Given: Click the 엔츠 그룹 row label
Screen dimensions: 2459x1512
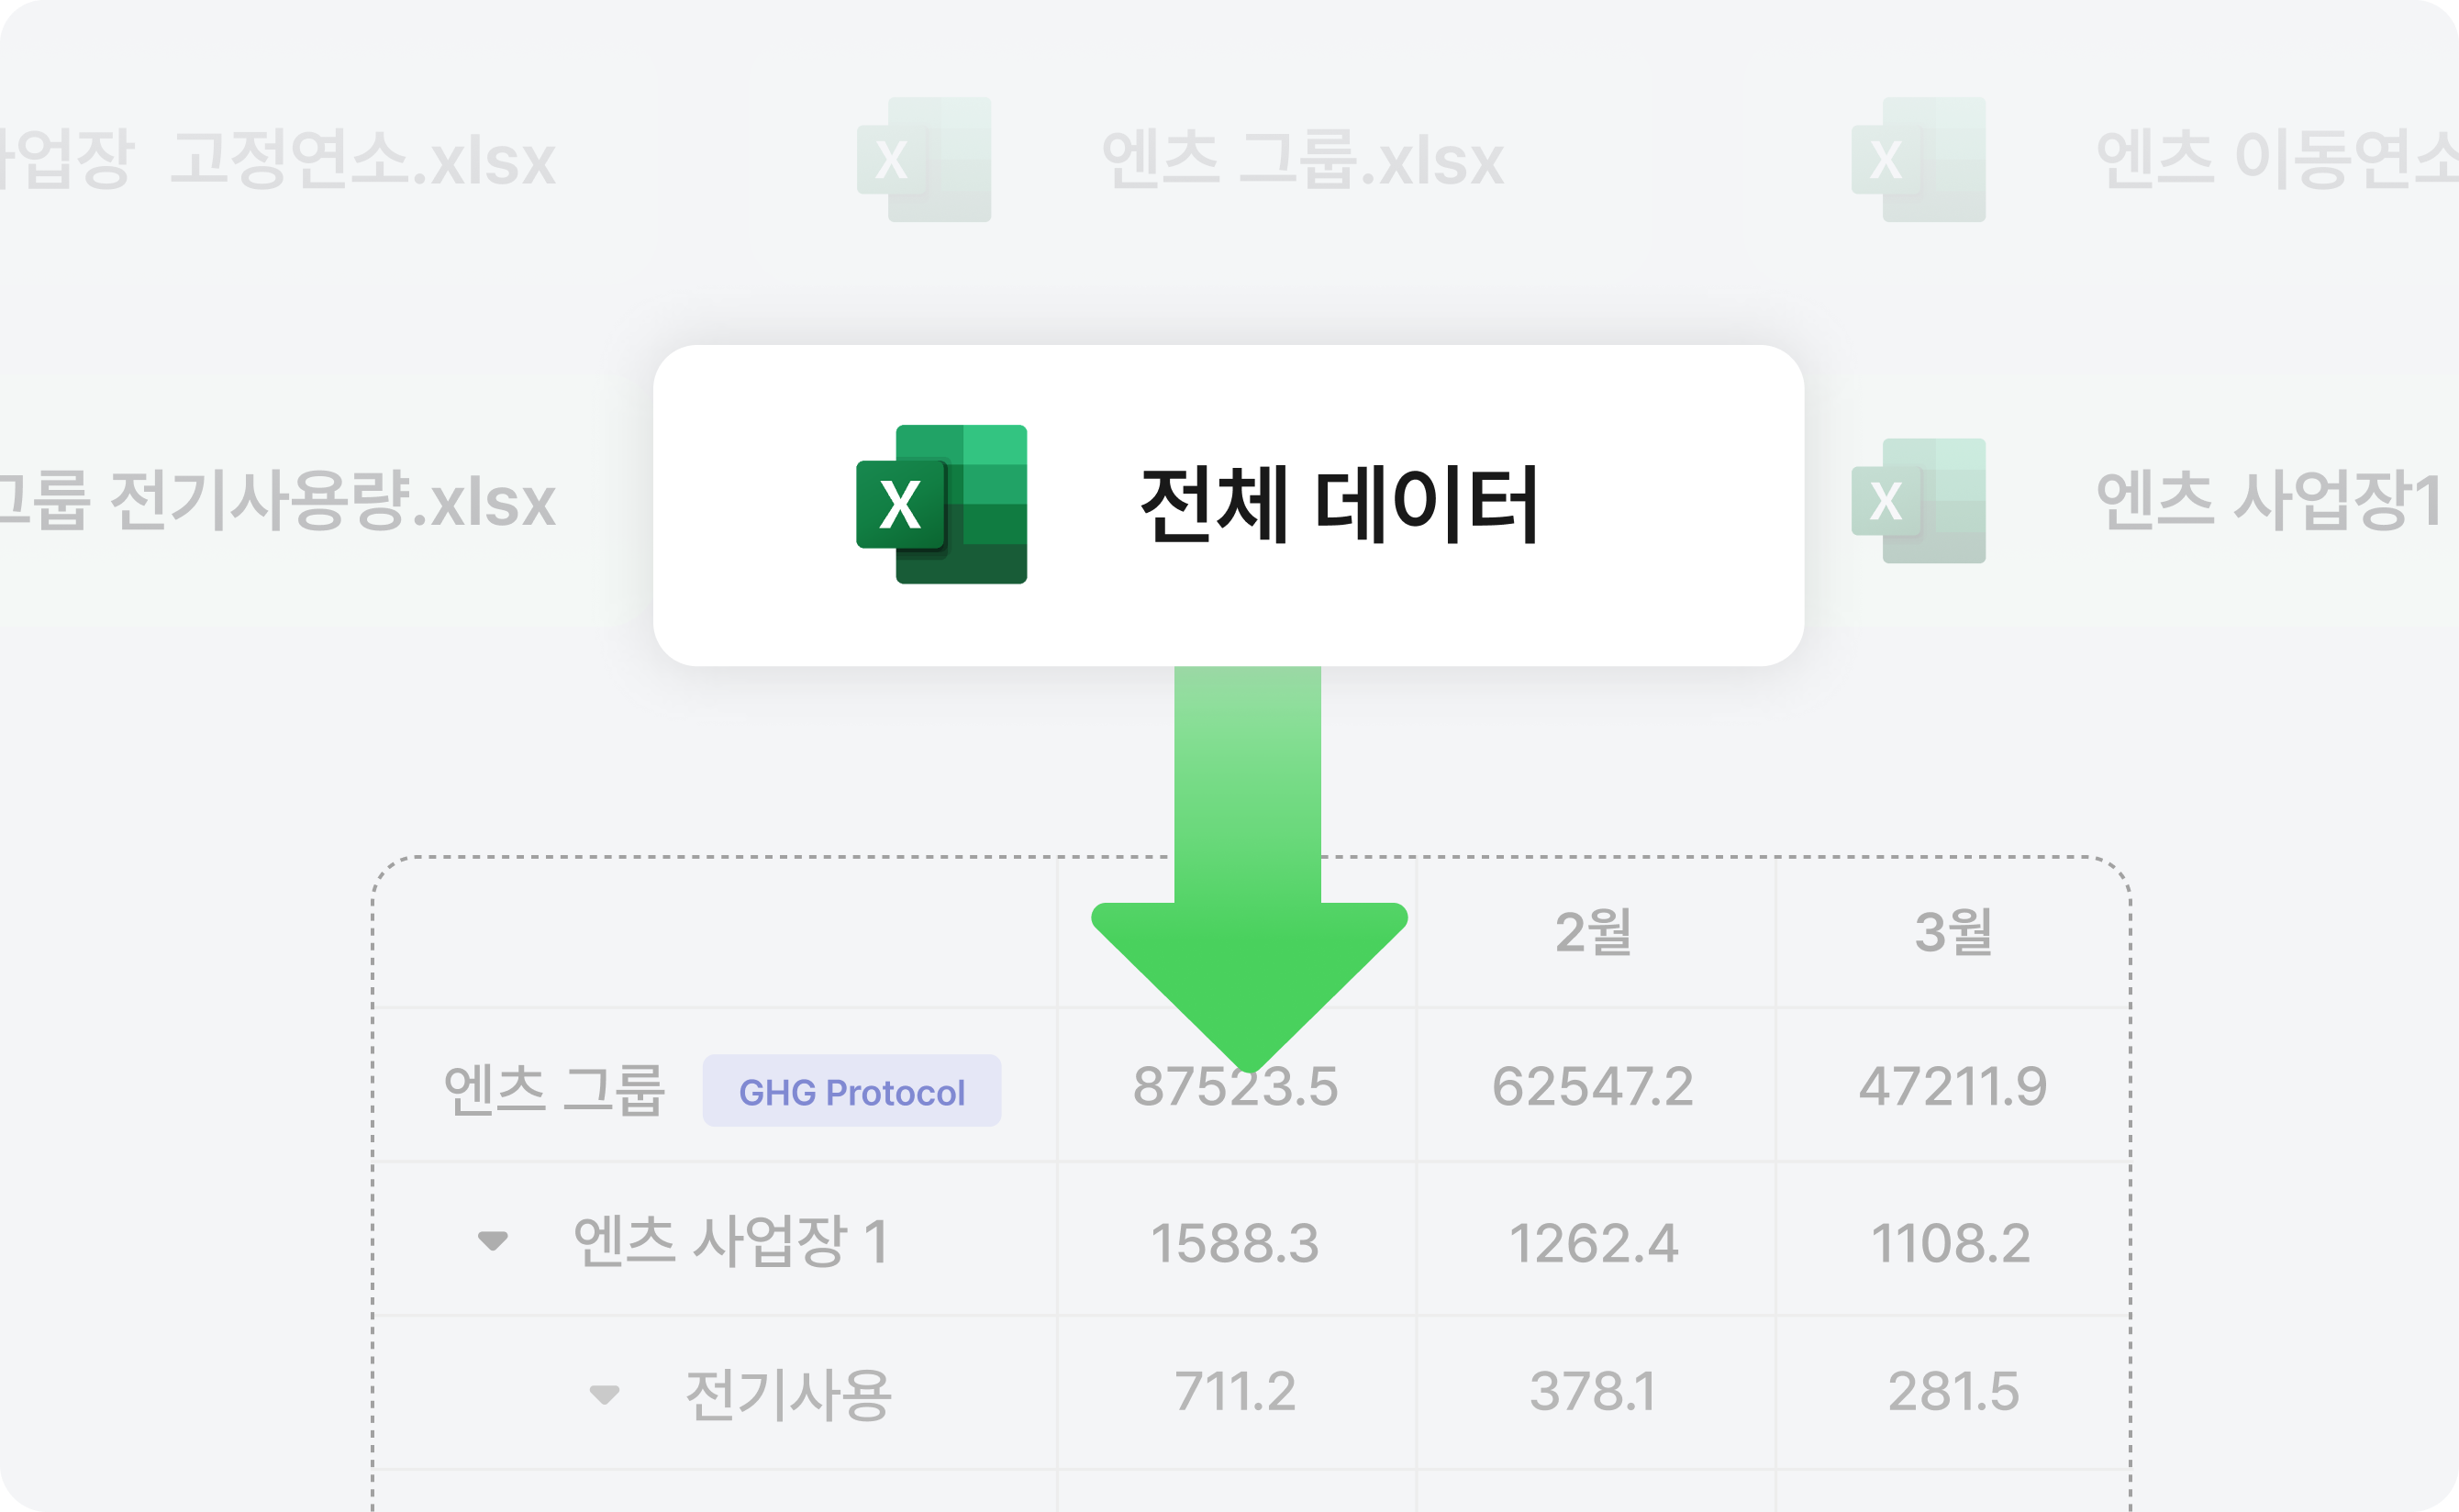Looking at the screenshot, I should 554,1089.
